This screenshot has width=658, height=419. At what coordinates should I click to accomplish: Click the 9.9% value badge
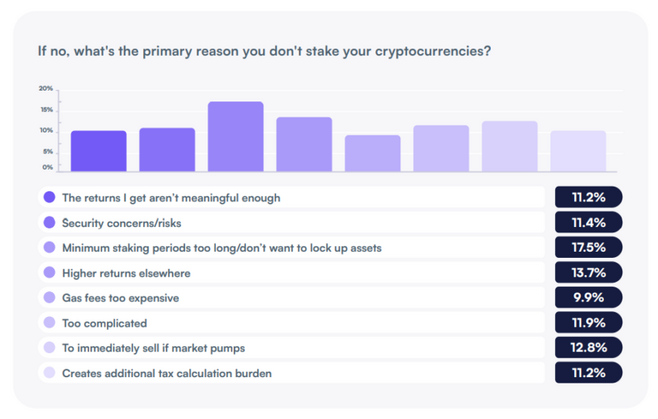pyautogui.click(x=588, y=297)
